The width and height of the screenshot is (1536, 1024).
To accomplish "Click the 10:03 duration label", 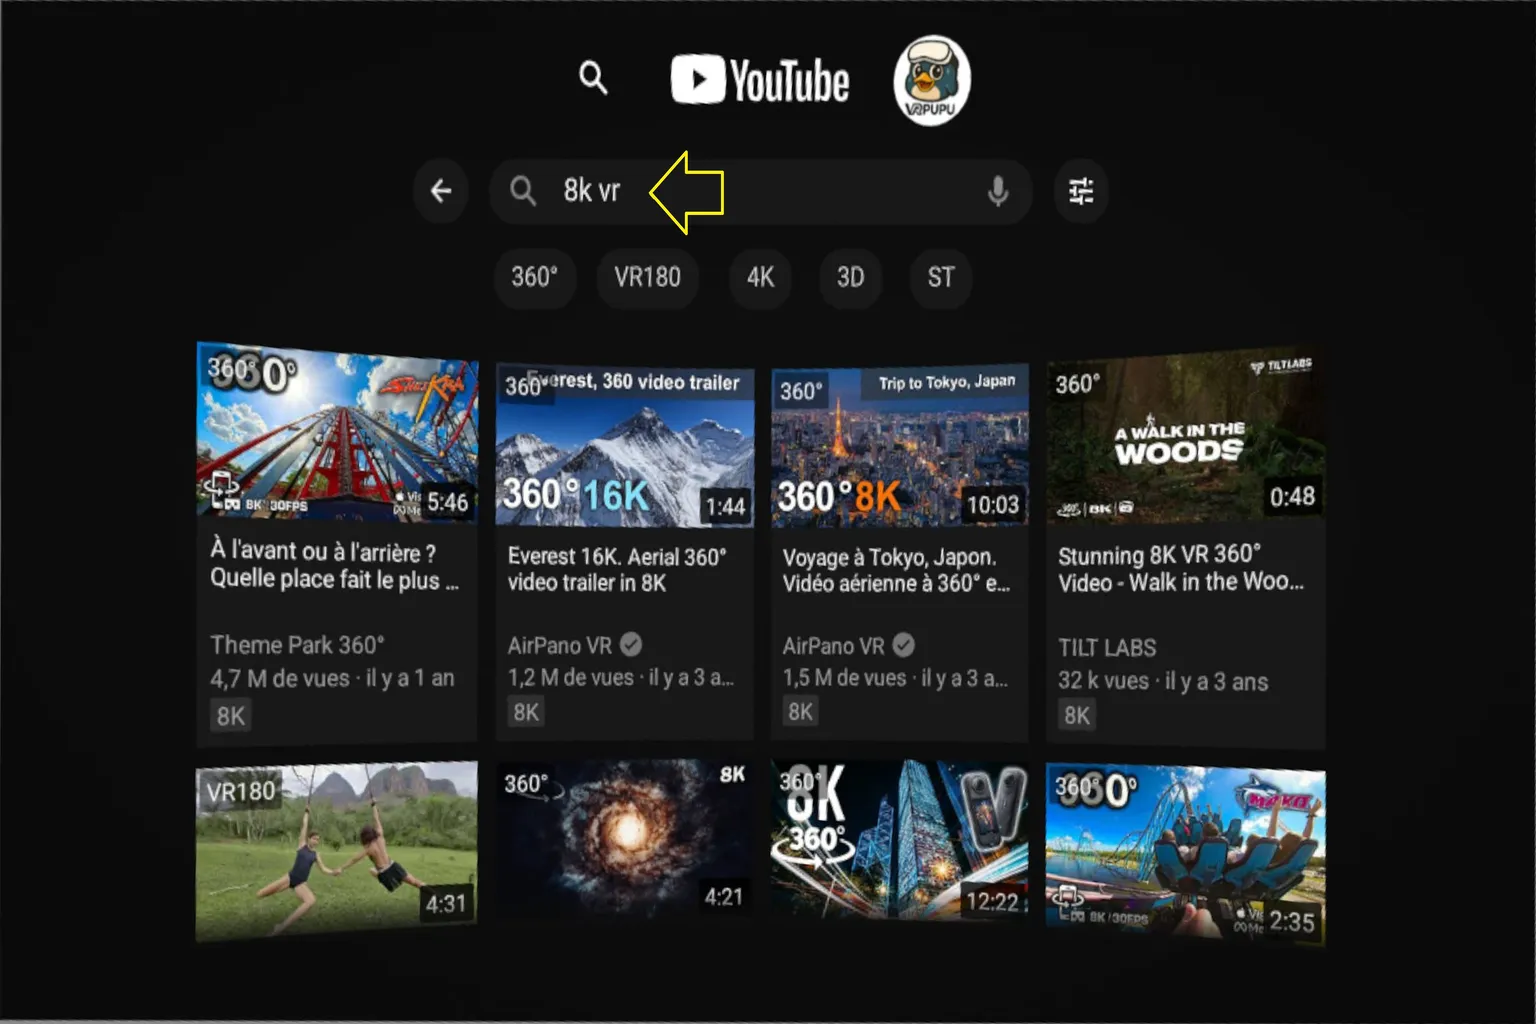I will click(992, 505).
